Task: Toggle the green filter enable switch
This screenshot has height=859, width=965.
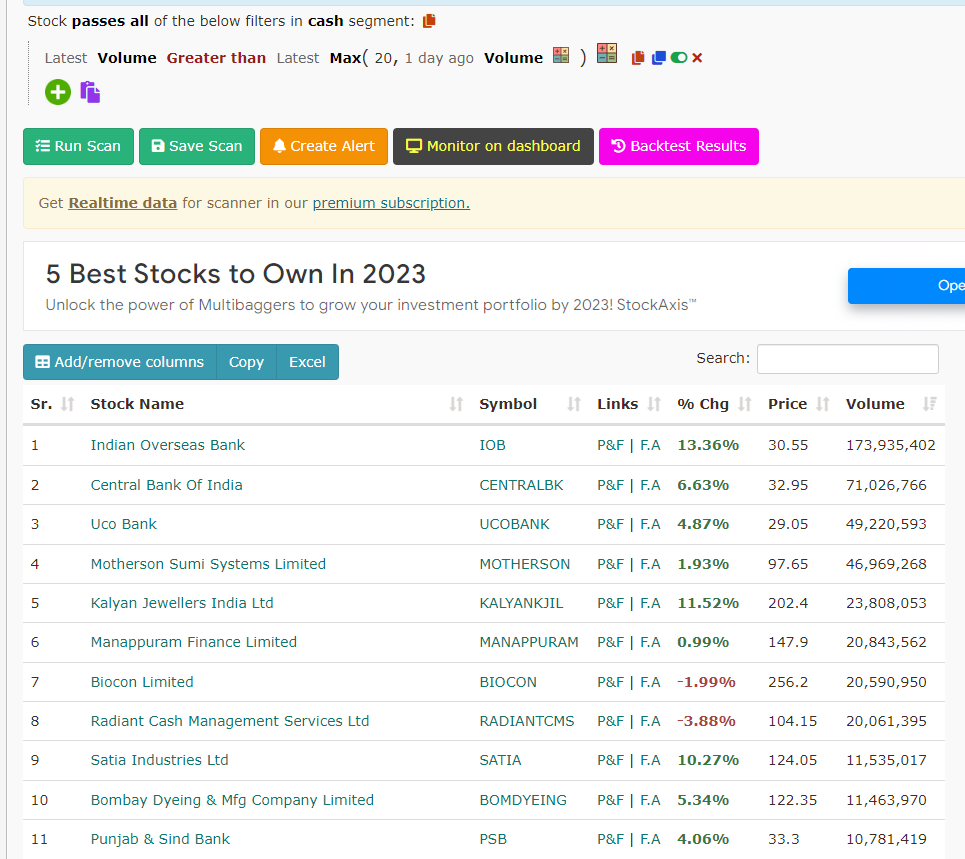Action: click(x=679, y=58)
